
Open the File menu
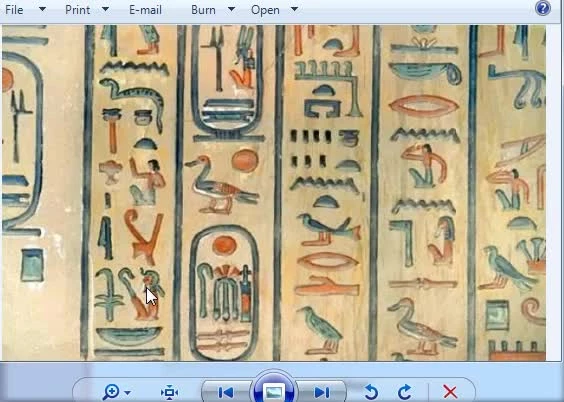point(14,10)
